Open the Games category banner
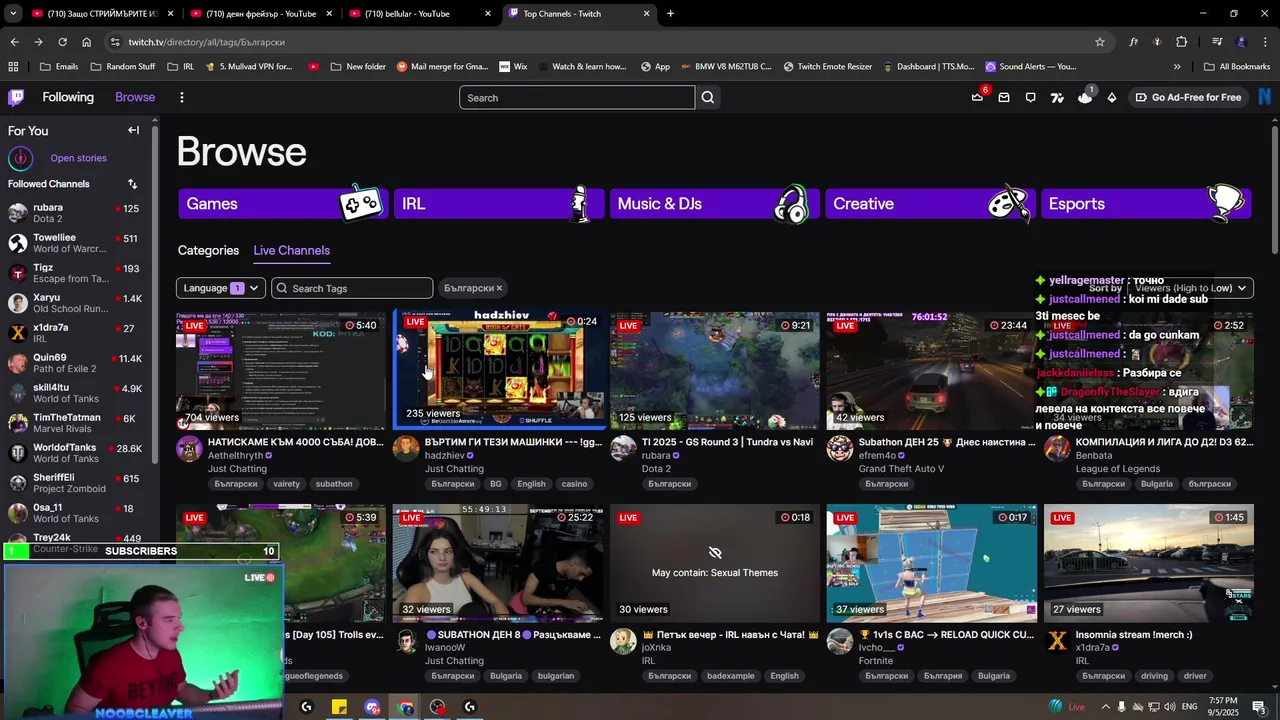Viewport: 1280px width, 720px height. point(283,203)
